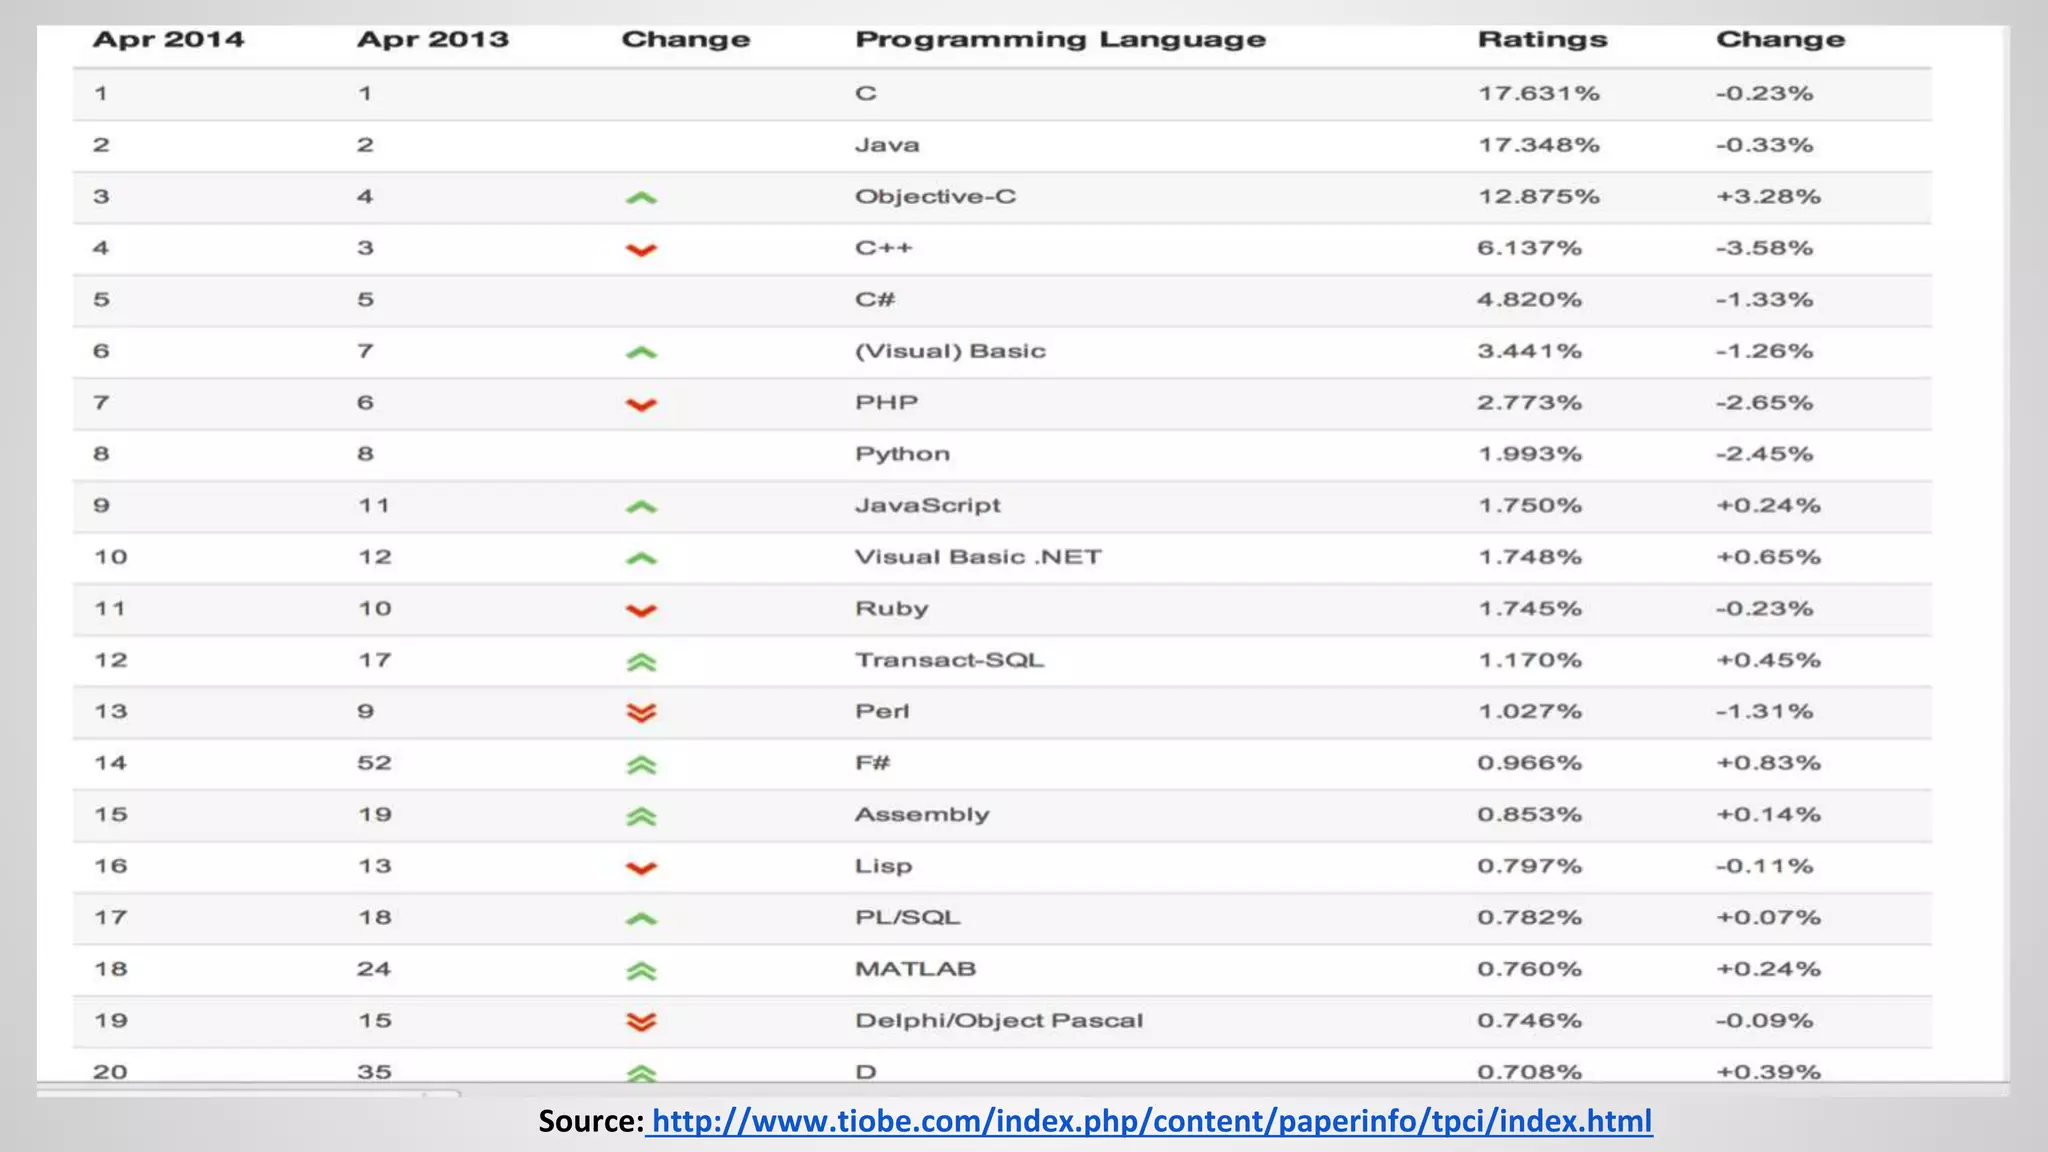Click the red down arrow in Lisp row

tap(641, 868)
